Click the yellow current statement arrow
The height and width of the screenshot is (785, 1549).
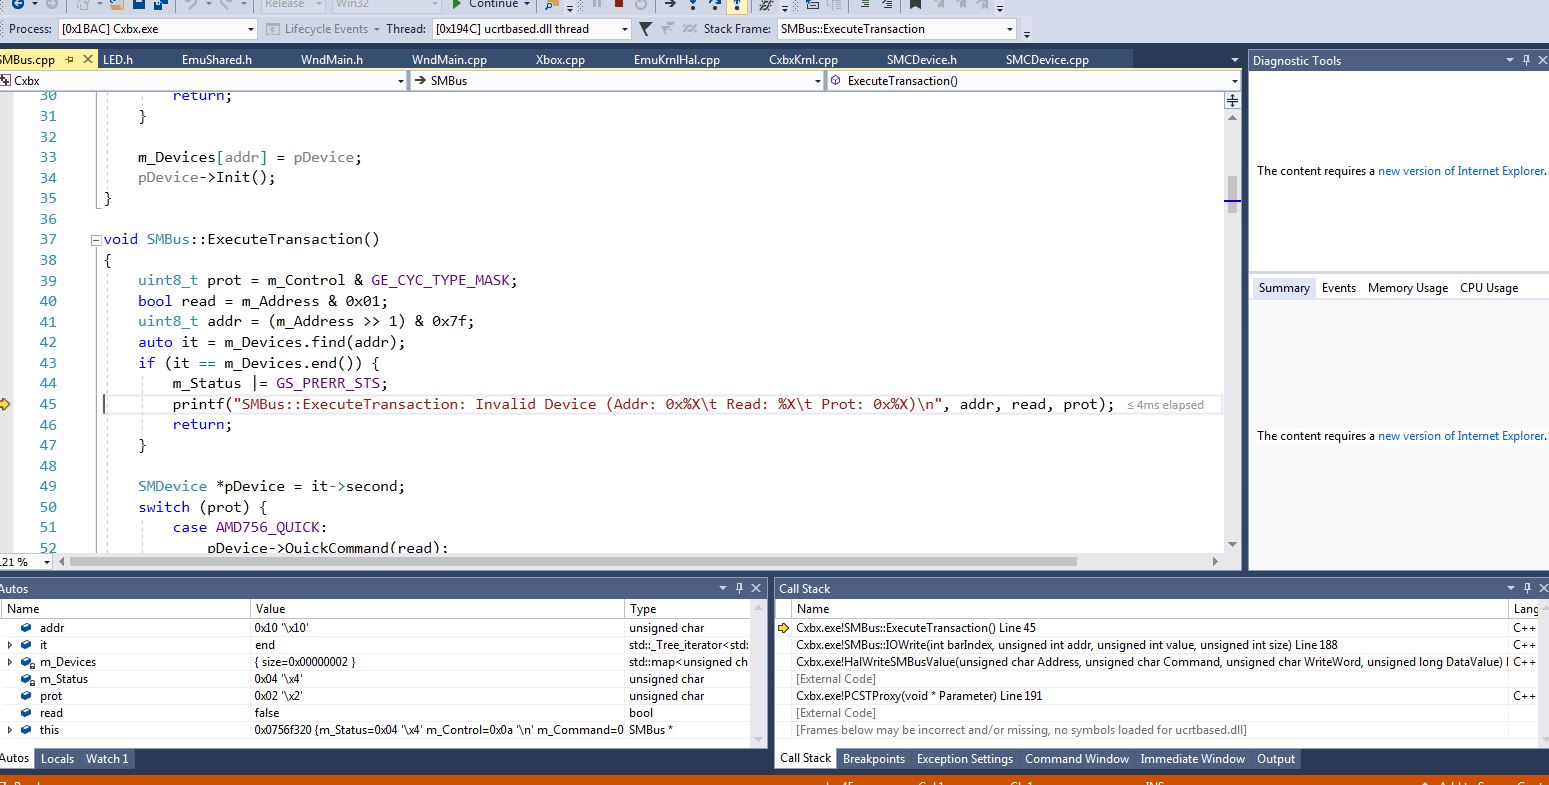pos(5,404)
